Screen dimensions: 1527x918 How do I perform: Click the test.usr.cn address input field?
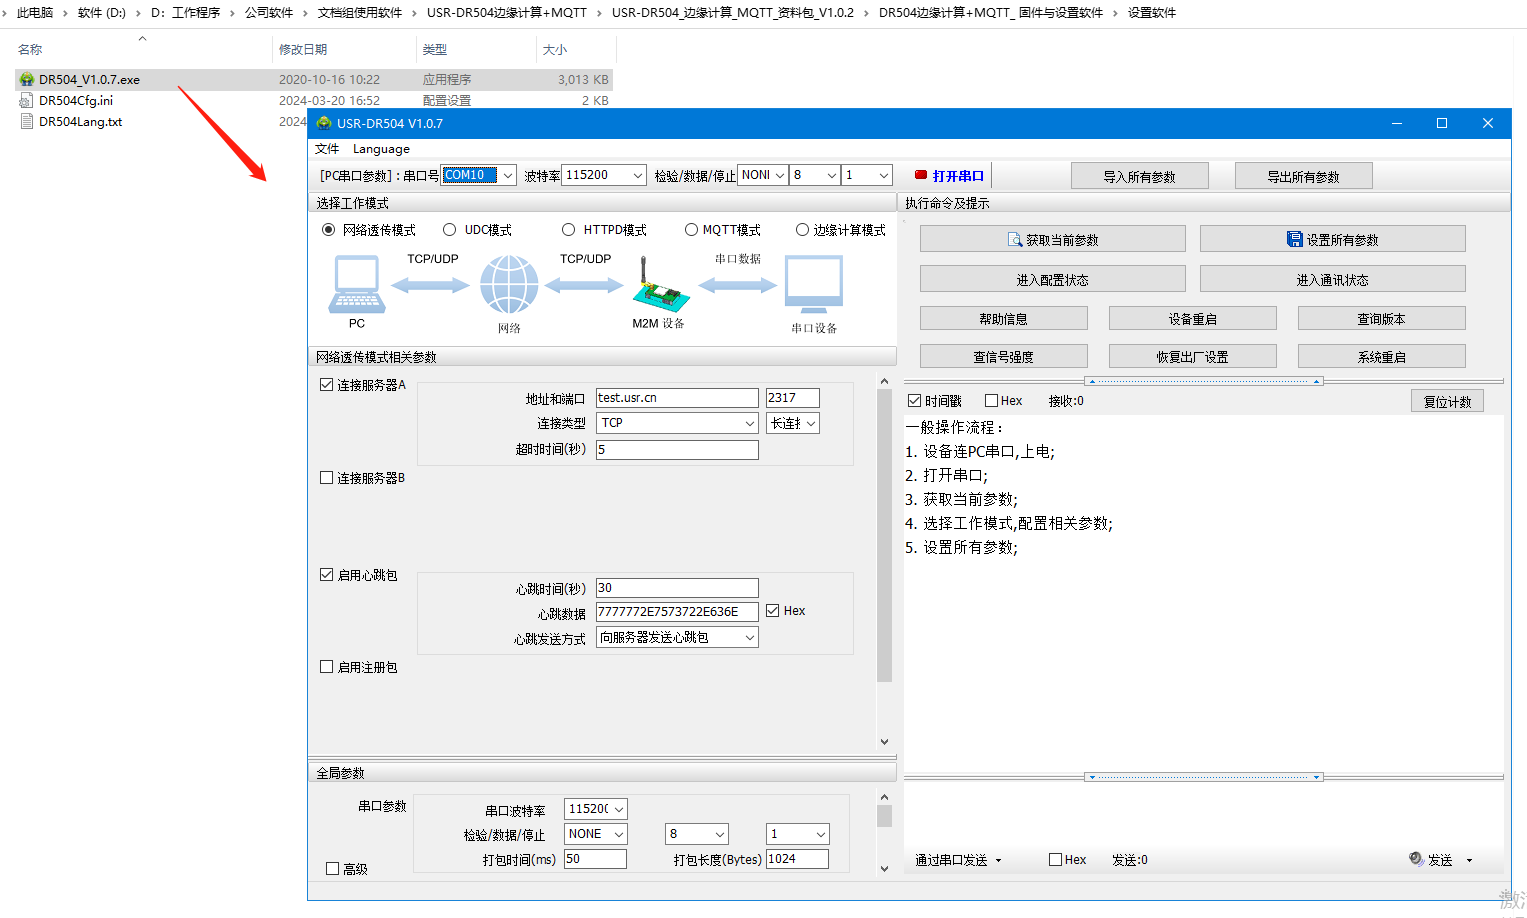point(677,398)
